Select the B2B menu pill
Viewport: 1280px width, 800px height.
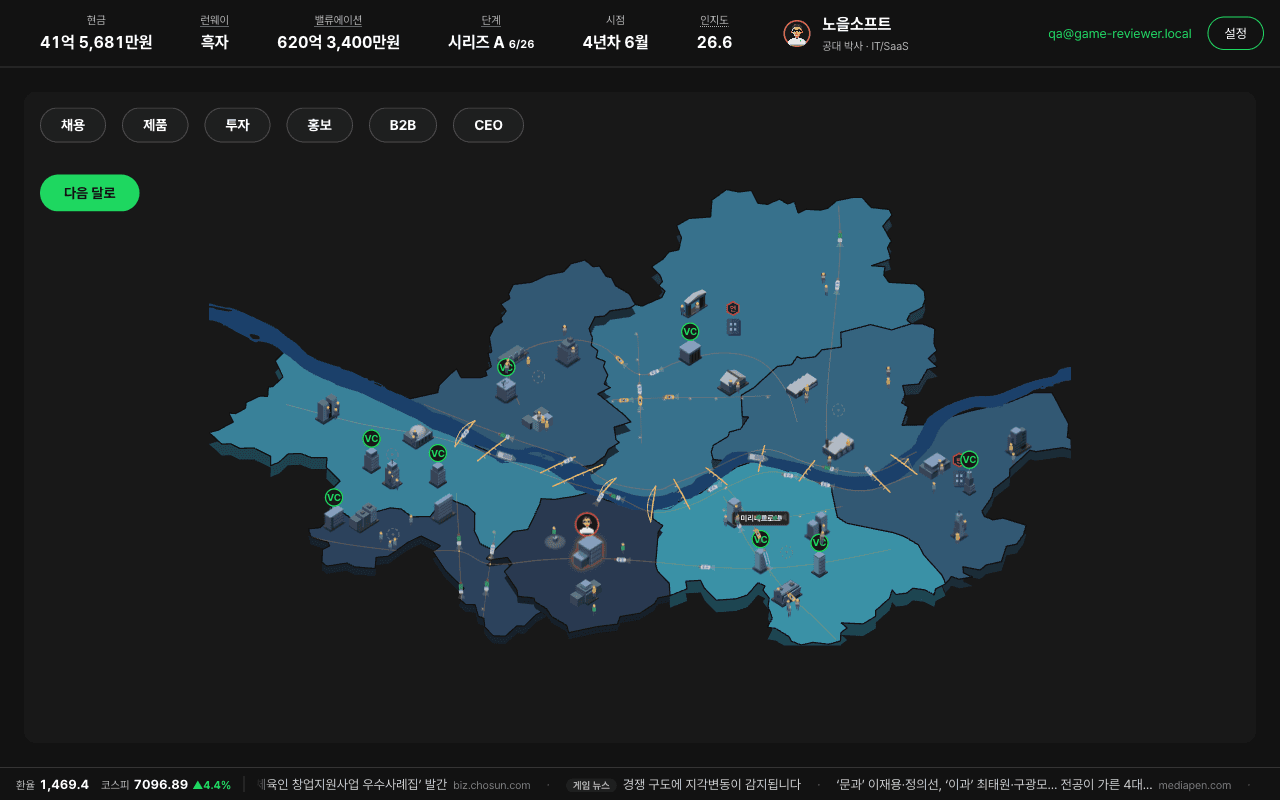point(403,125)
